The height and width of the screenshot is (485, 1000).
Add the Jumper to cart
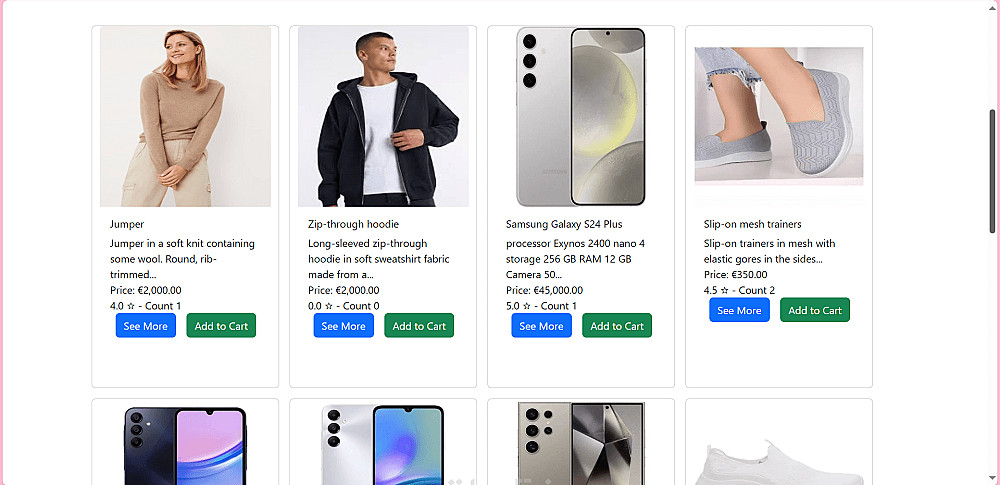pos(221,326)
